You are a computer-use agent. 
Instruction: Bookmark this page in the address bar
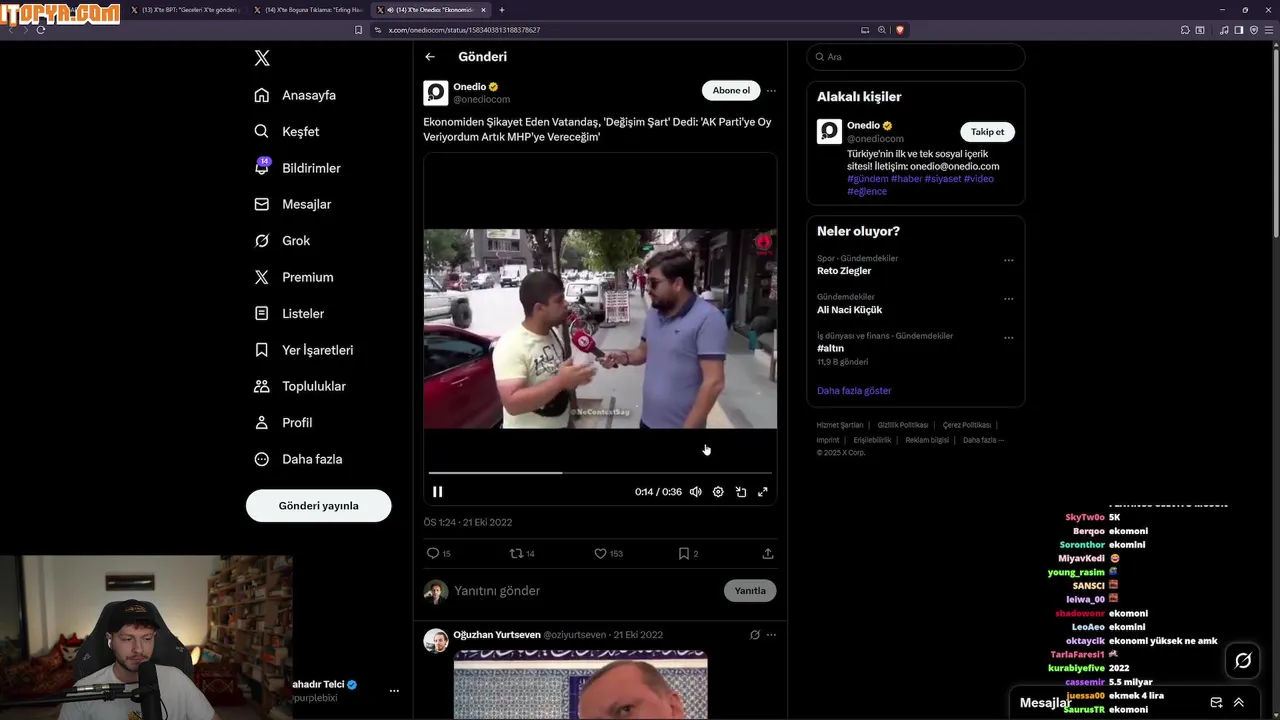tap(358, 30)
